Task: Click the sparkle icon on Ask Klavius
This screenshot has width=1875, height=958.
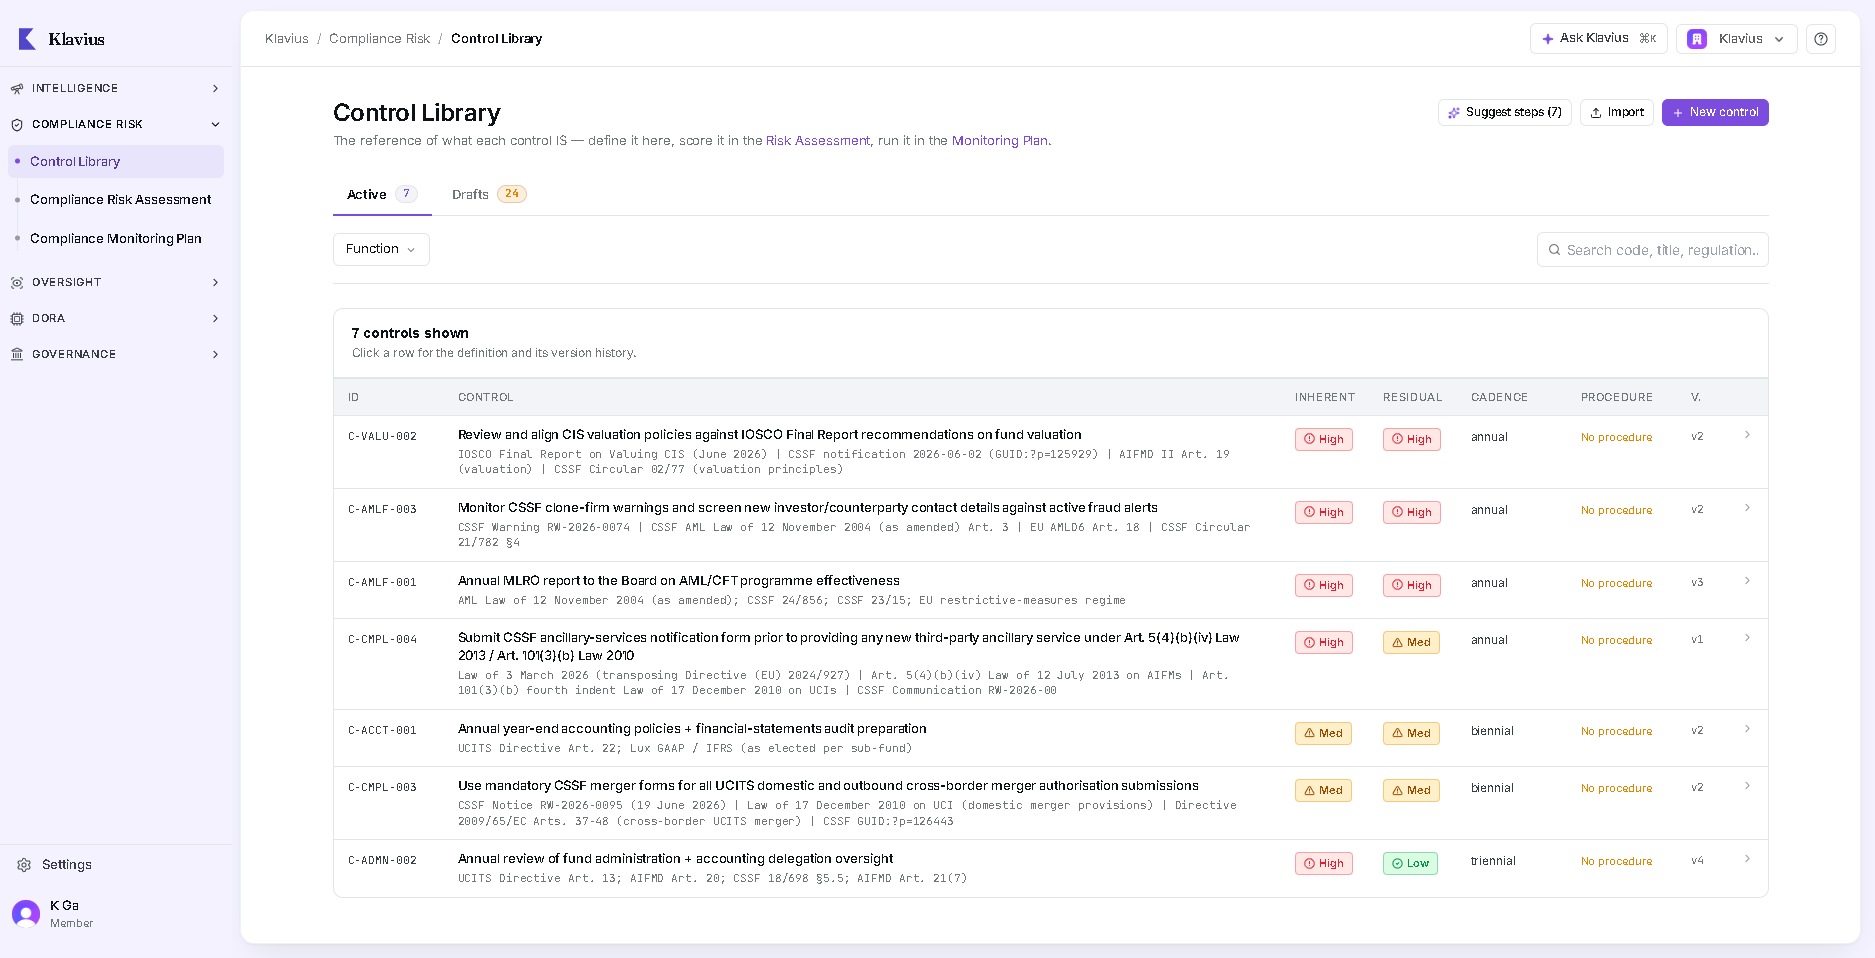Action: point(1548,39)
